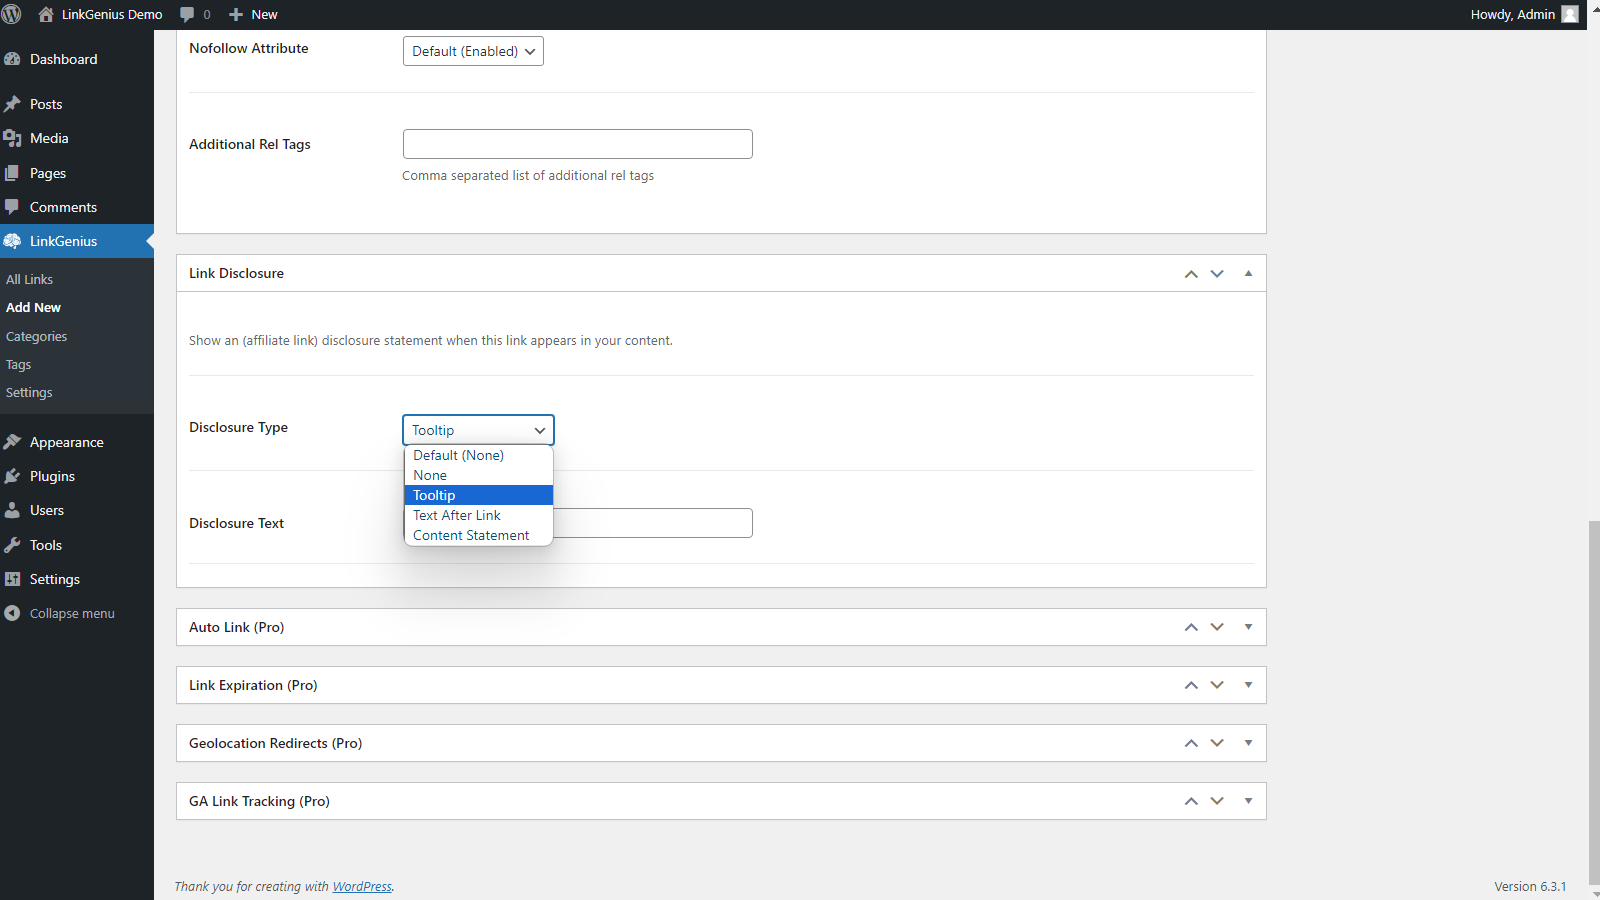Viewport: 1600px width, 900px height.
Task: Click the Version 6.3.1 text
Action: point(1530,886)
